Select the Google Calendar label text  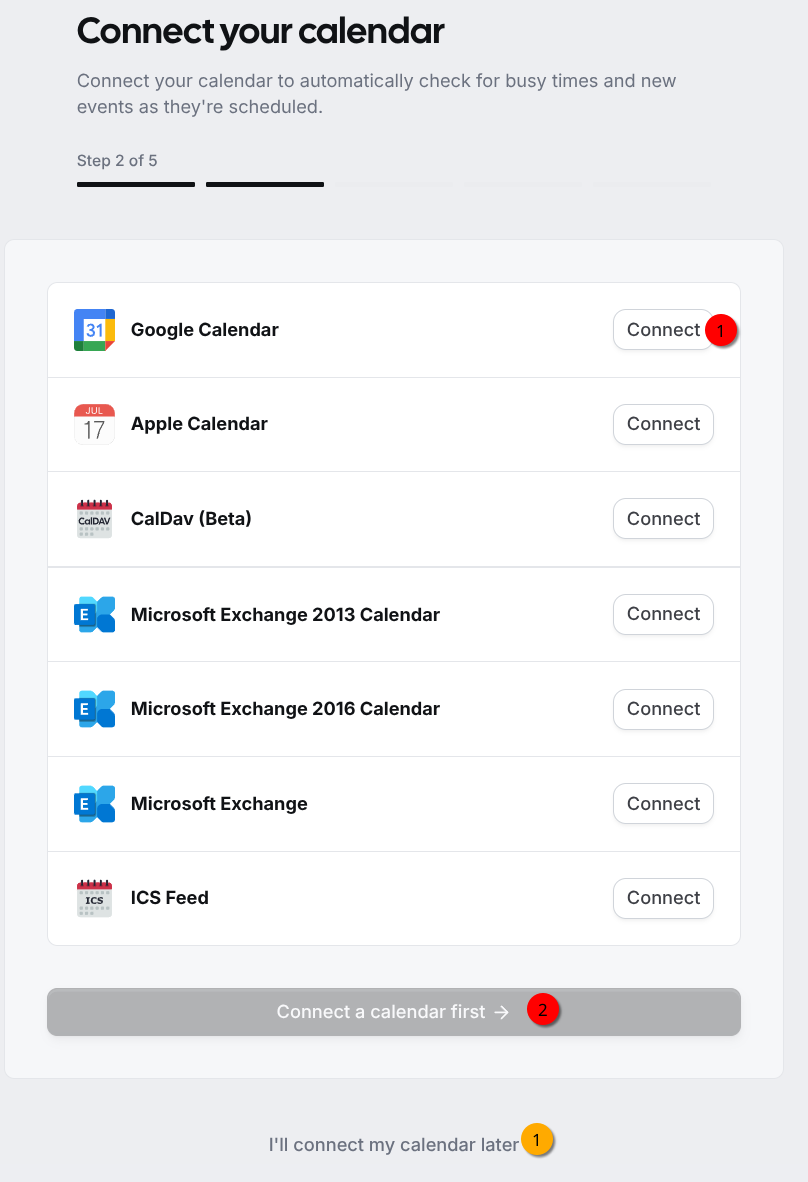pos(204,330)
